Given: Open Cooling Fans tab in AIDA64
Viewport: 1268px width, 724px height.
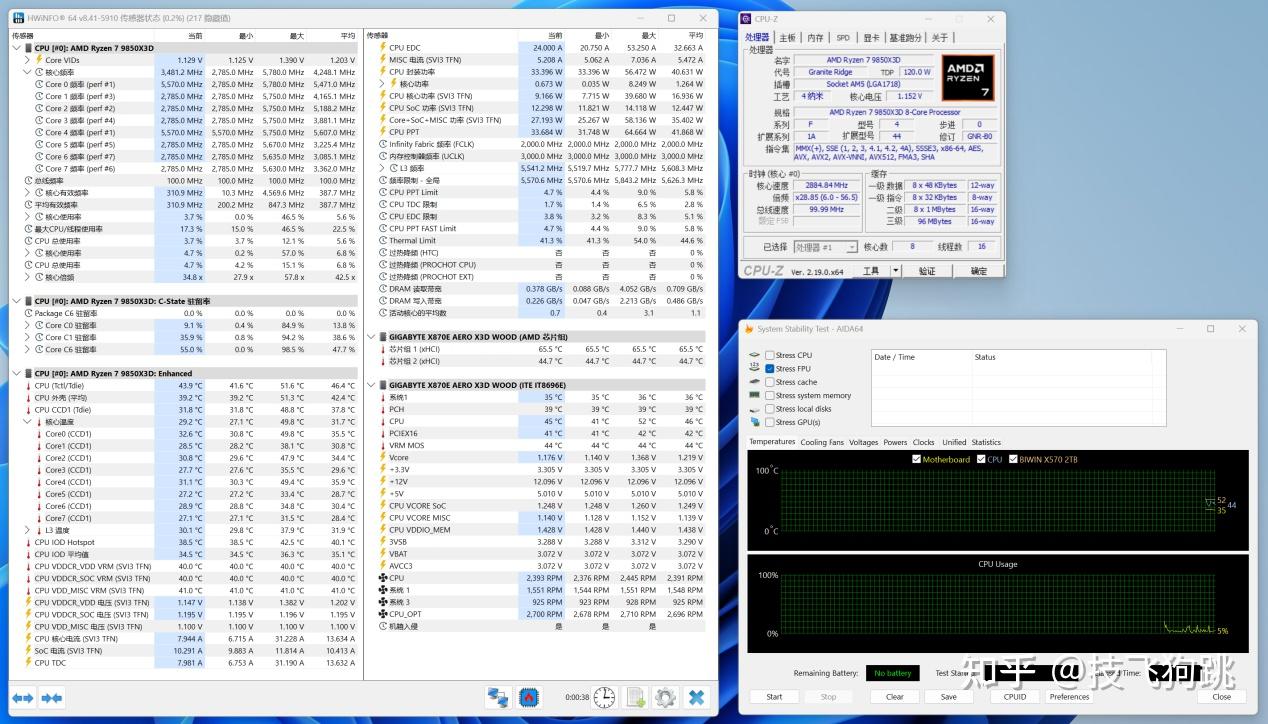Looking at the screenshot, I should [822, 442].
